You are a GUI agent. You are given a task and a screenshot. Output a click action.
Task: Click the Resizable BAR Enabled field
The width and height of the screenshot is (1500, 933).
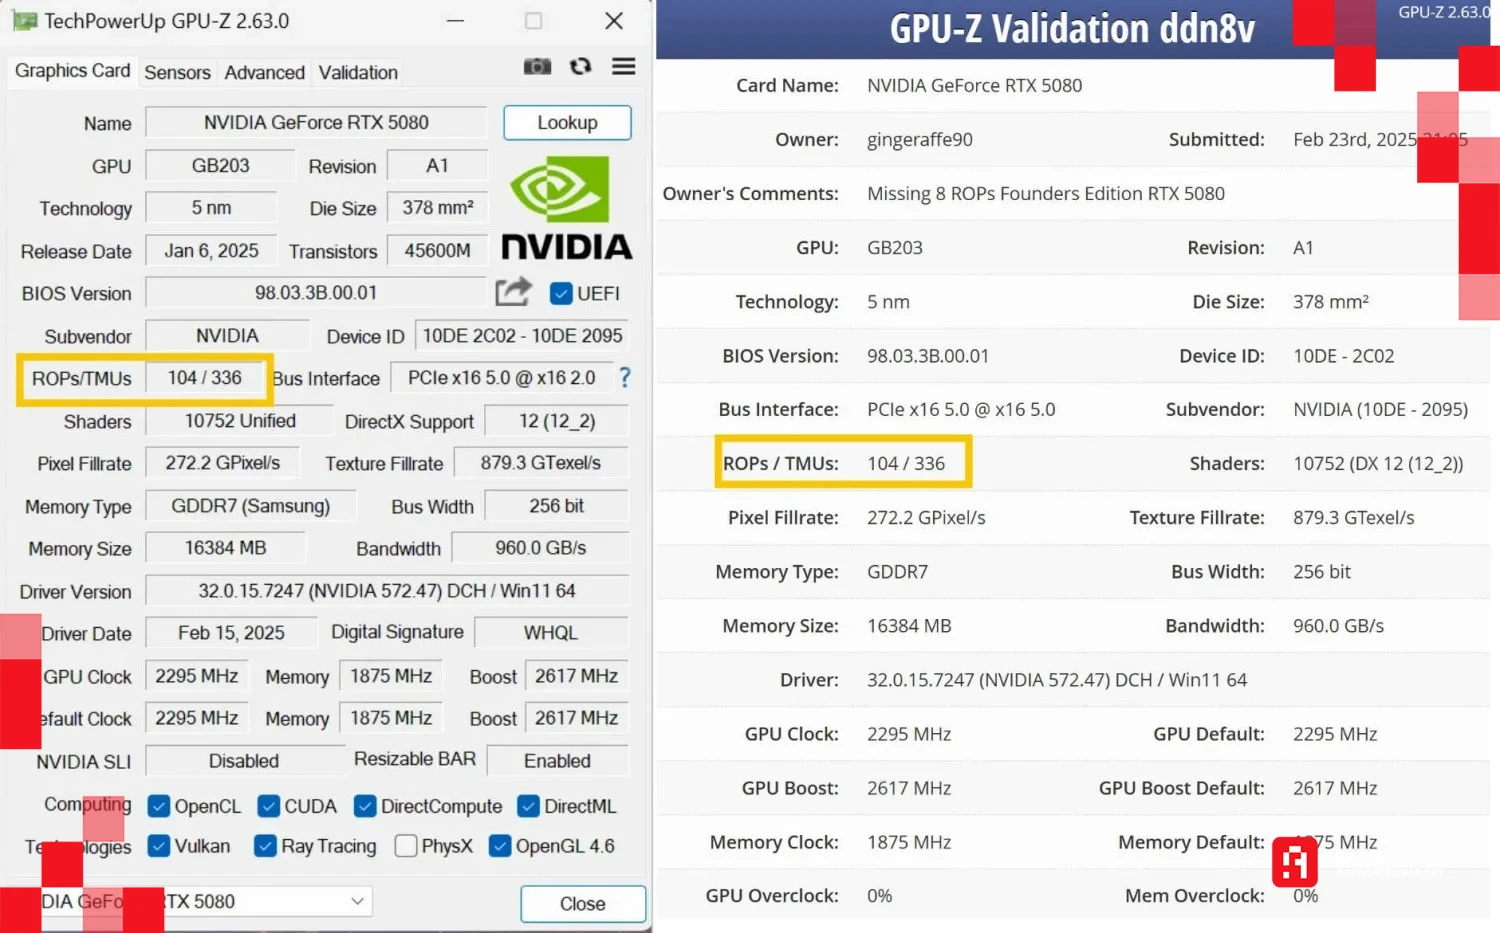558,761
